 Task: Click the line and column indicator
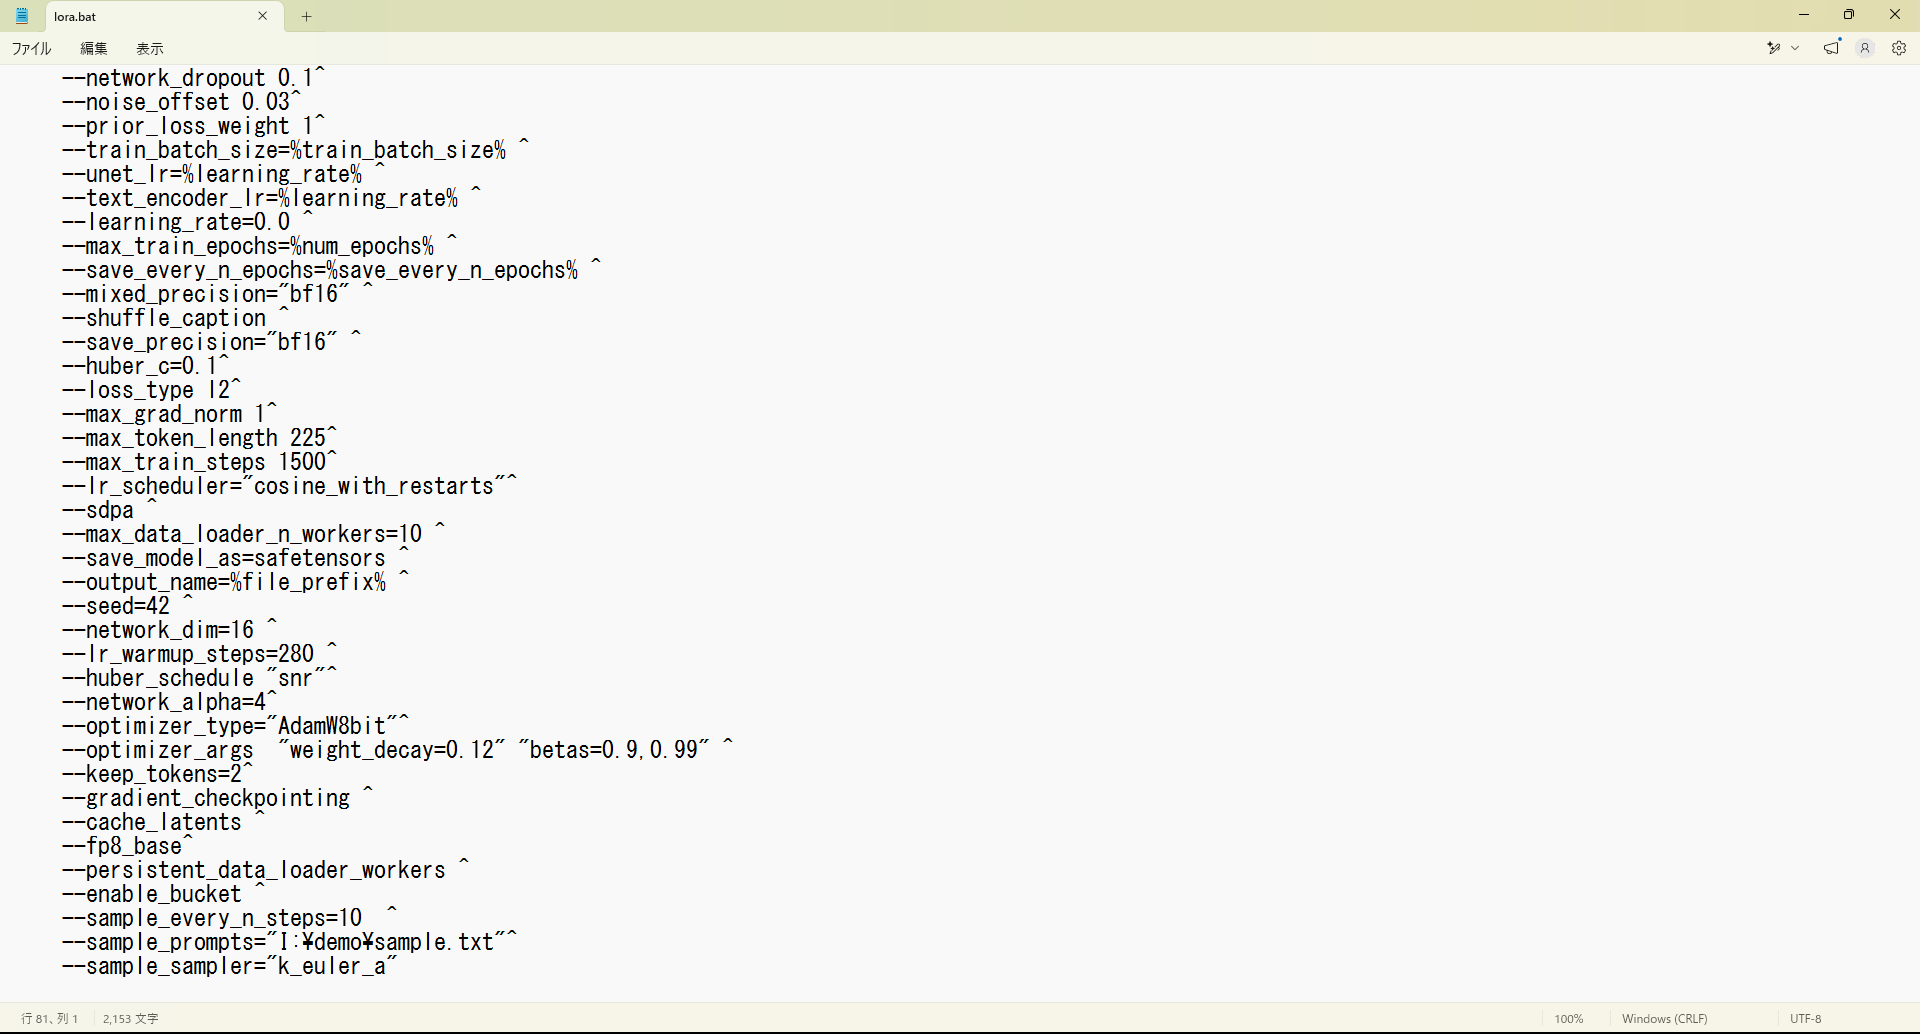tap(50, 1019)
